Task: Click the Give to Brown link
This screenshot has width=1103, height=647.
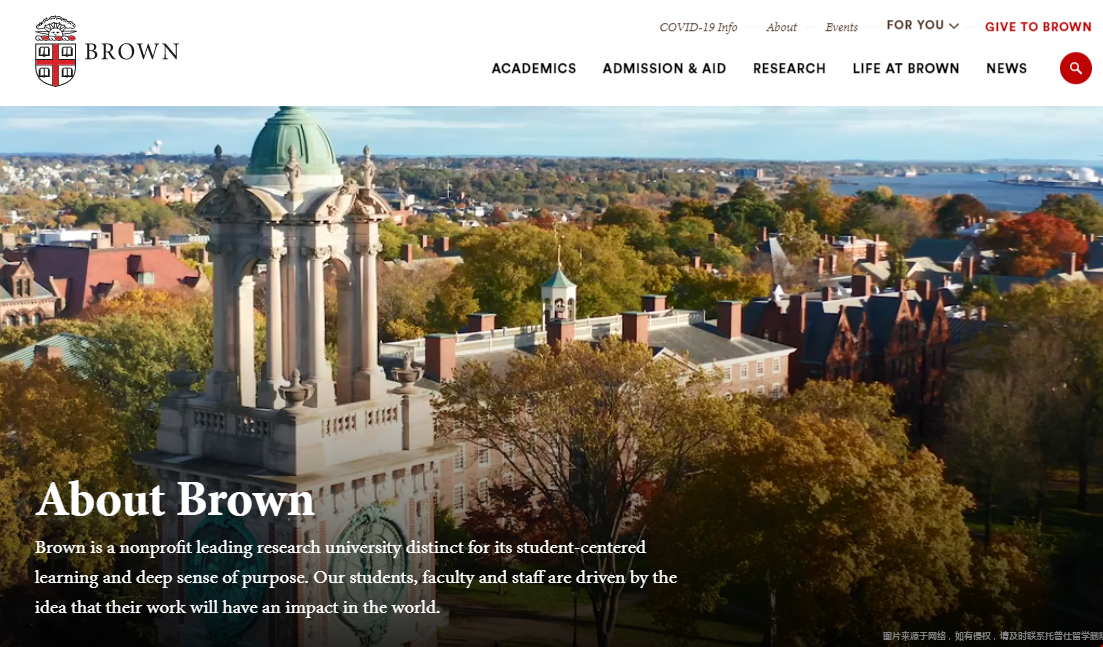Action: point(1038,27)
